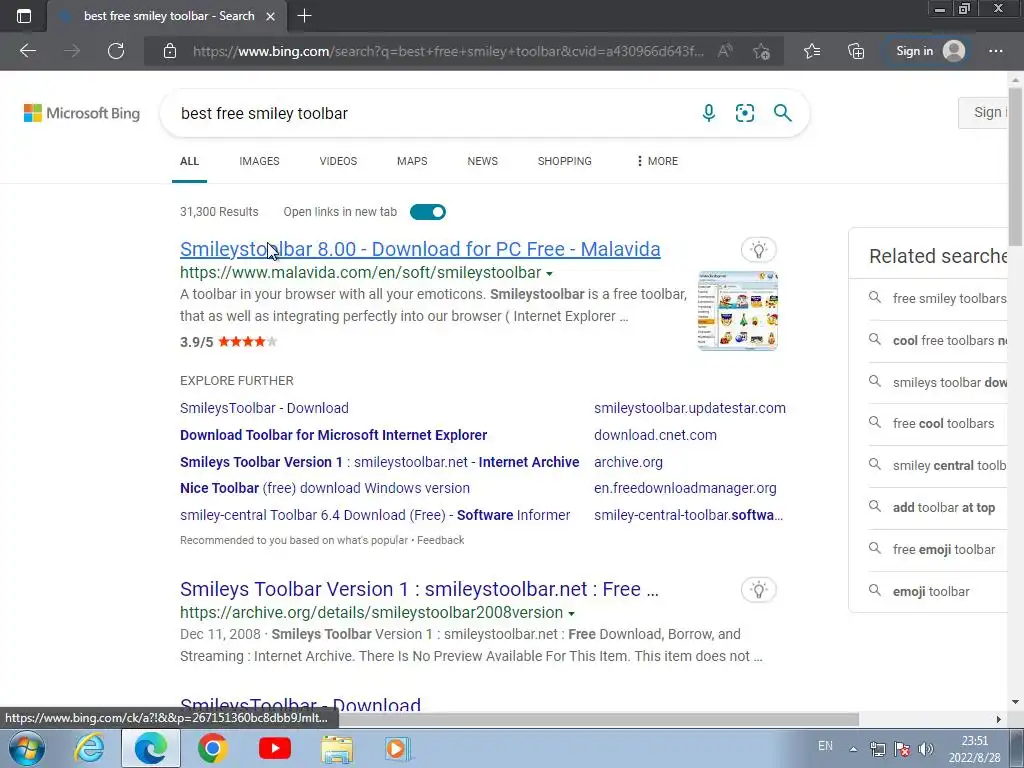Viewport: 1024px width, 768px height.
Task: Switch to NEWS tab
Action: pyautogui.click(x=483, y=161)
